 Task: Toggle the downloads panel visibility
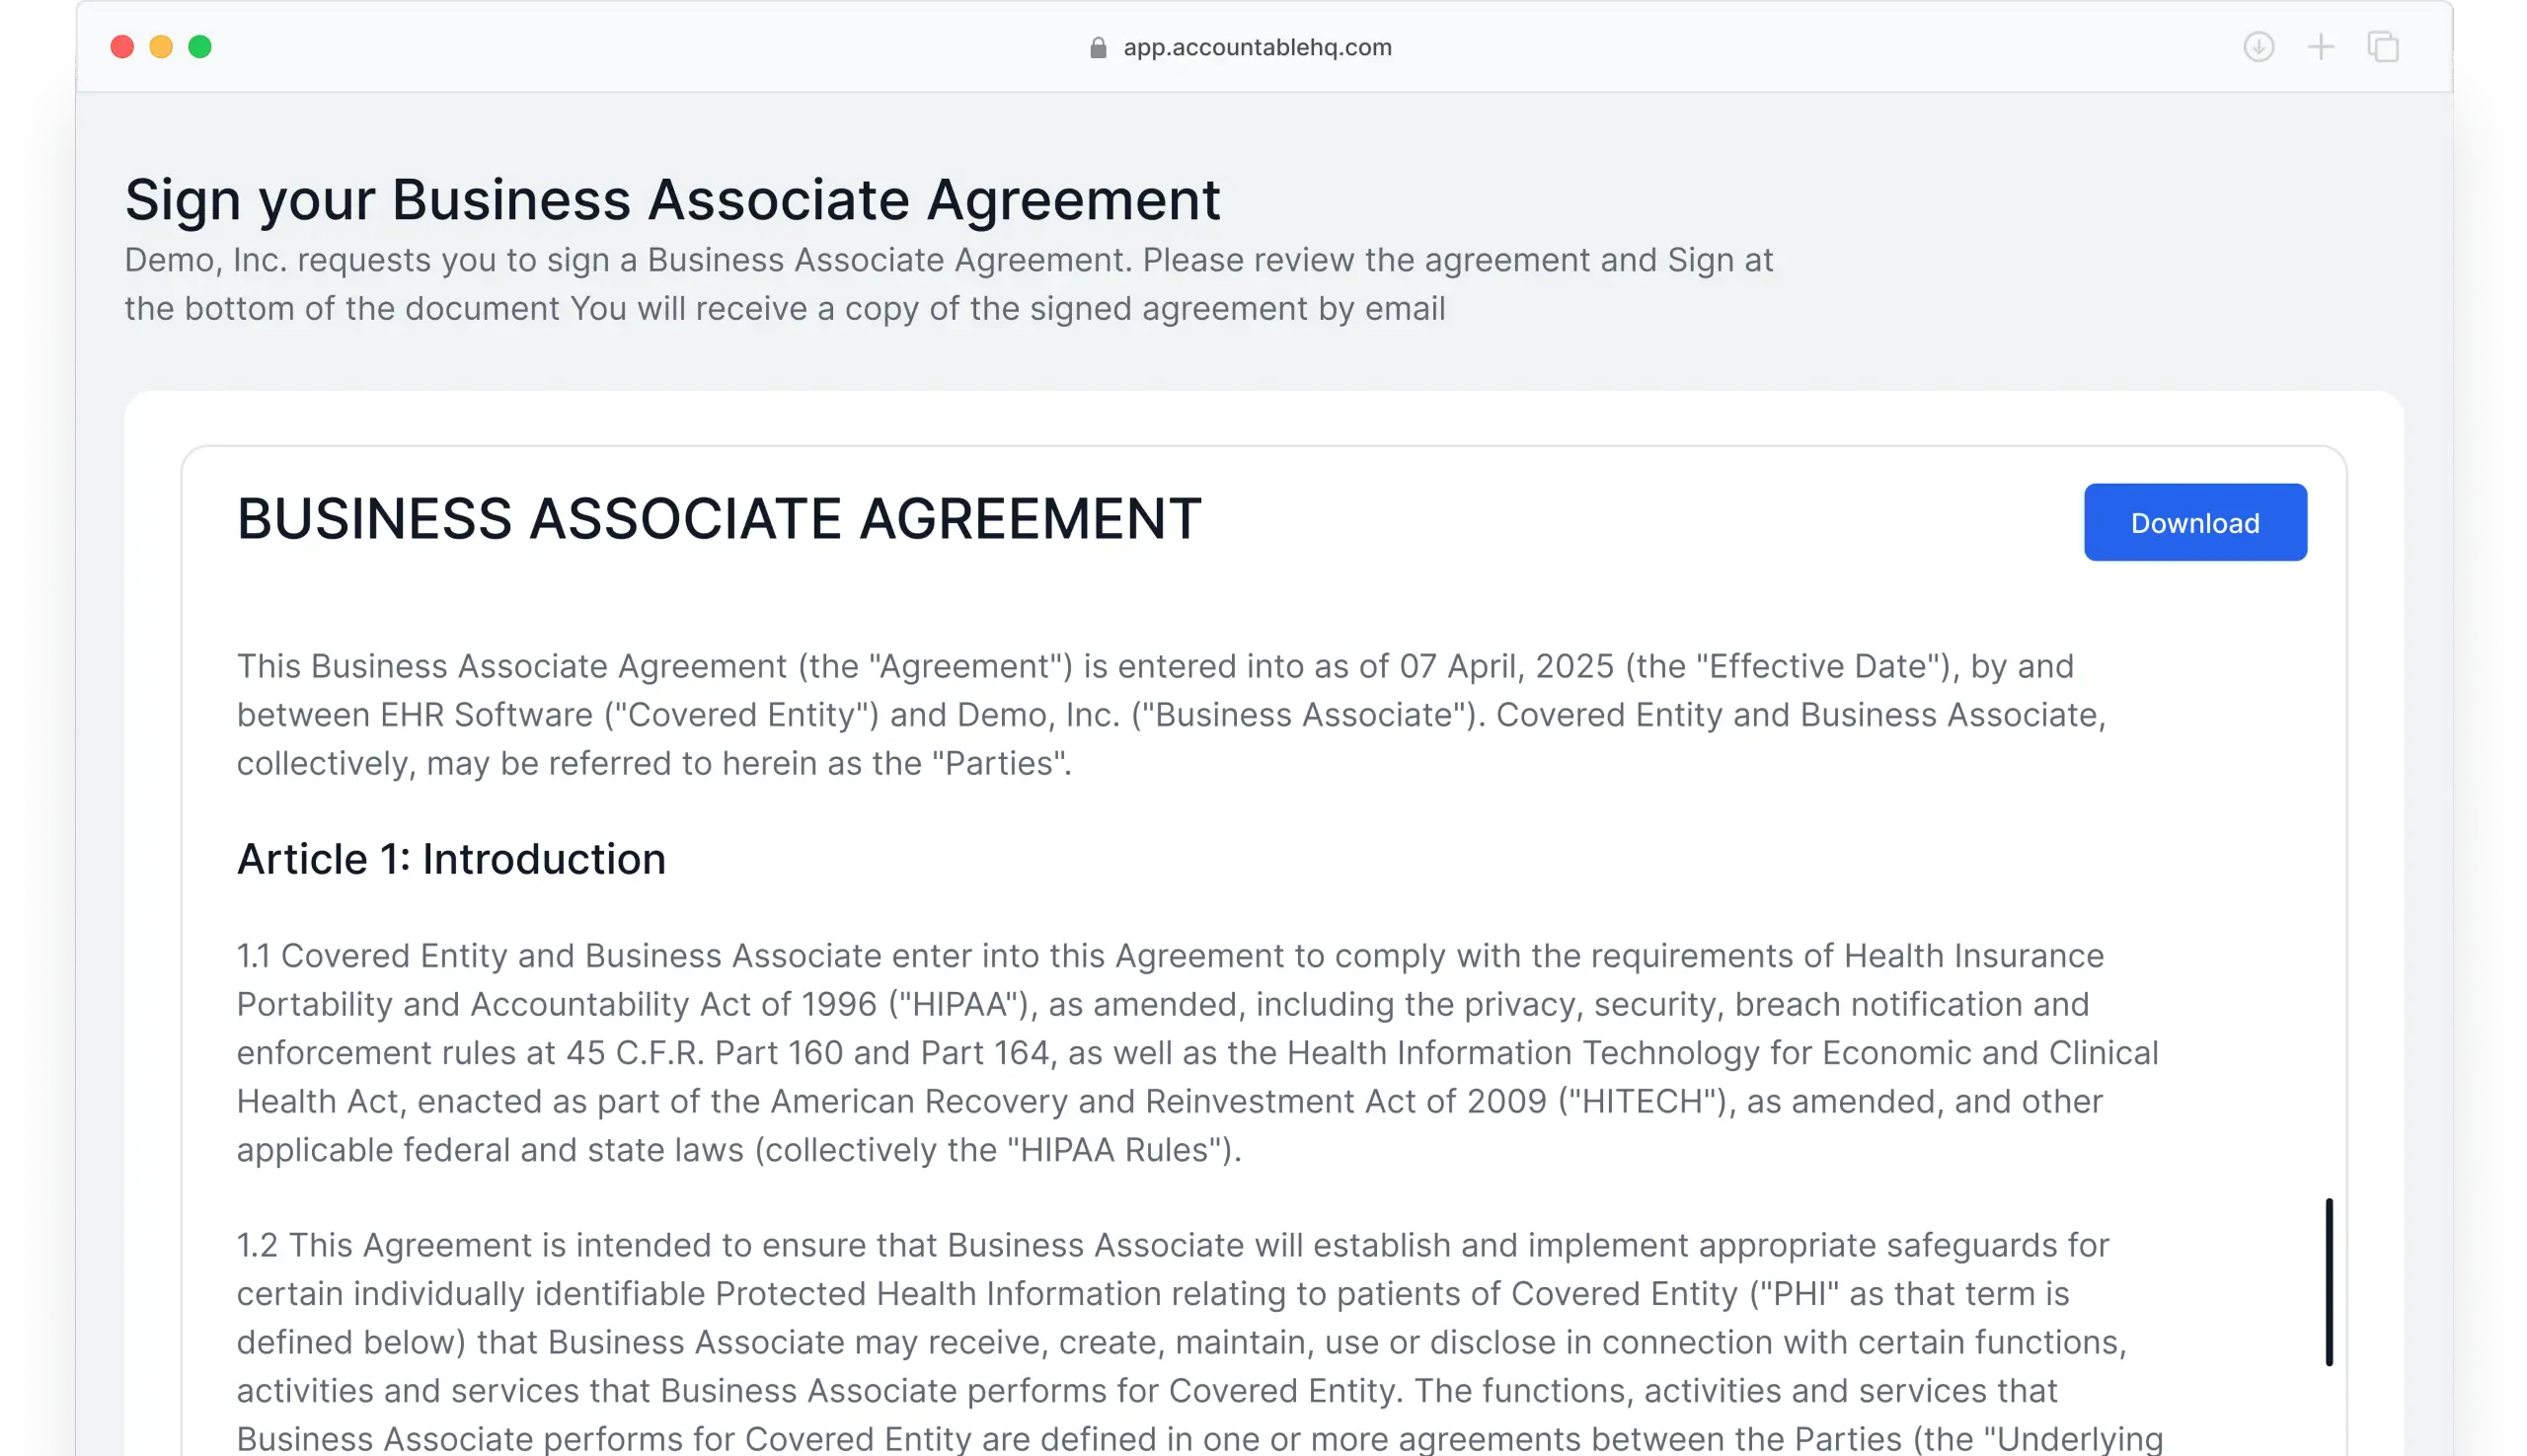point(2260,46)
